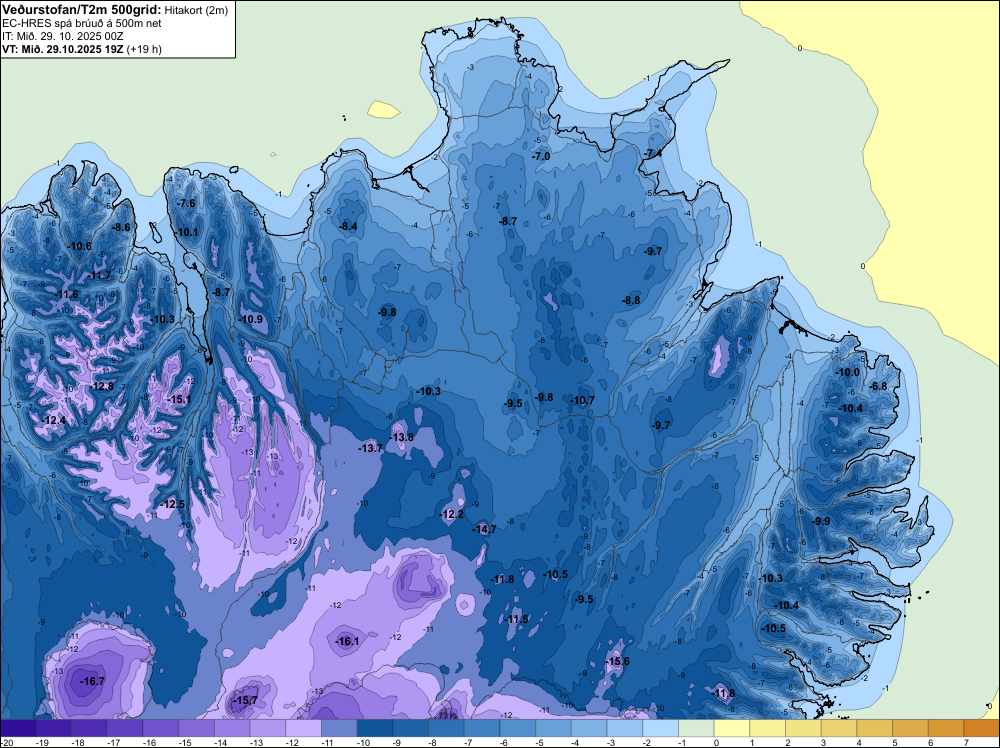Select the legend swatch between -11 and -10
1000x748 pixels.
(339, 728)
